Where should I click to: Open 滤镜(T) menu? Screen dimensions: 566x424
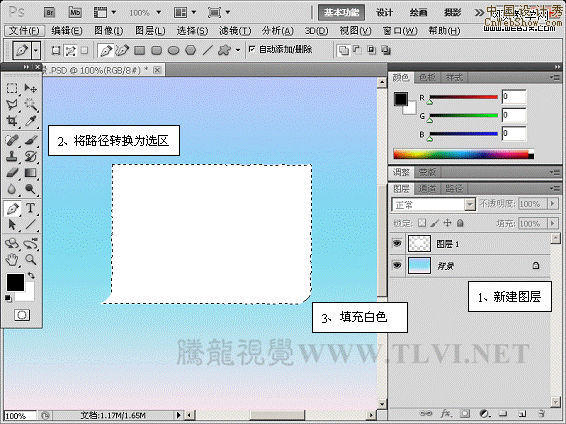[x=235, y=31]
